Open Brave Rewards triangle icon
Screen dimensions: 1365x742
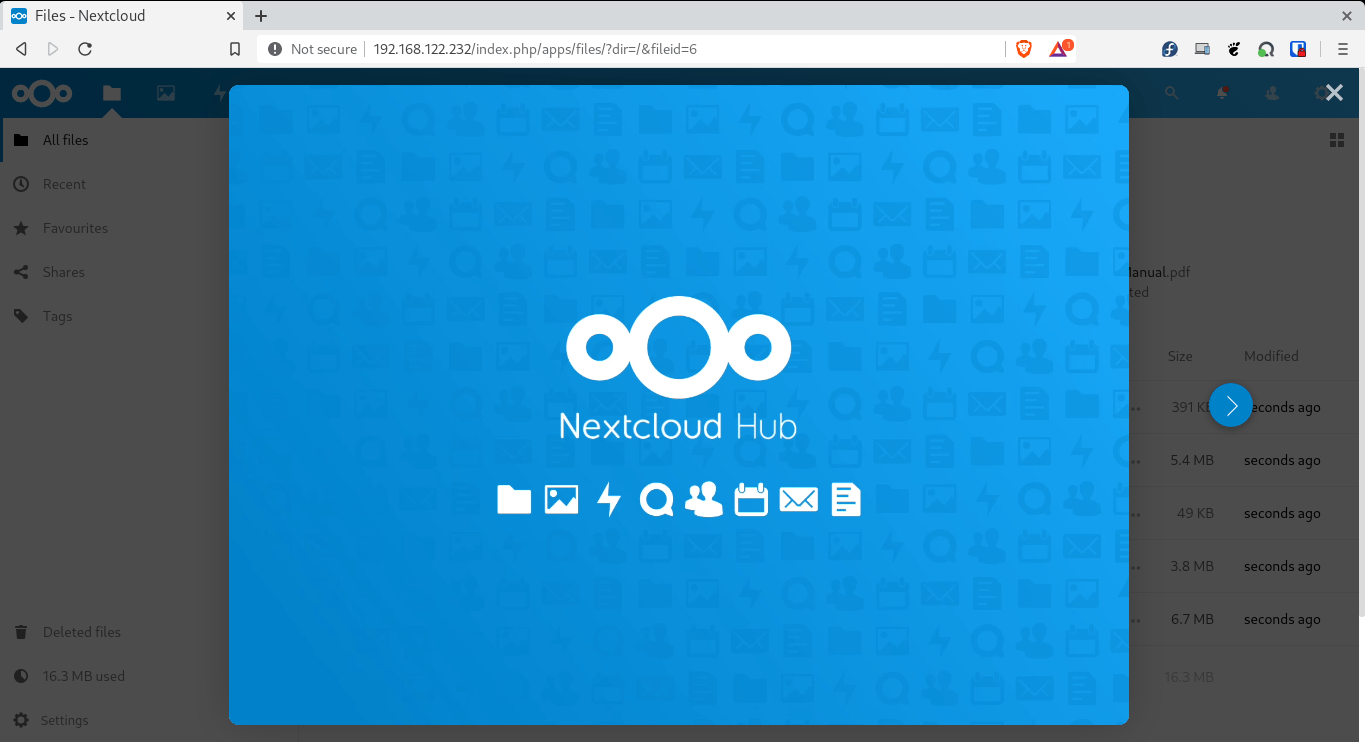point(1059,49)
